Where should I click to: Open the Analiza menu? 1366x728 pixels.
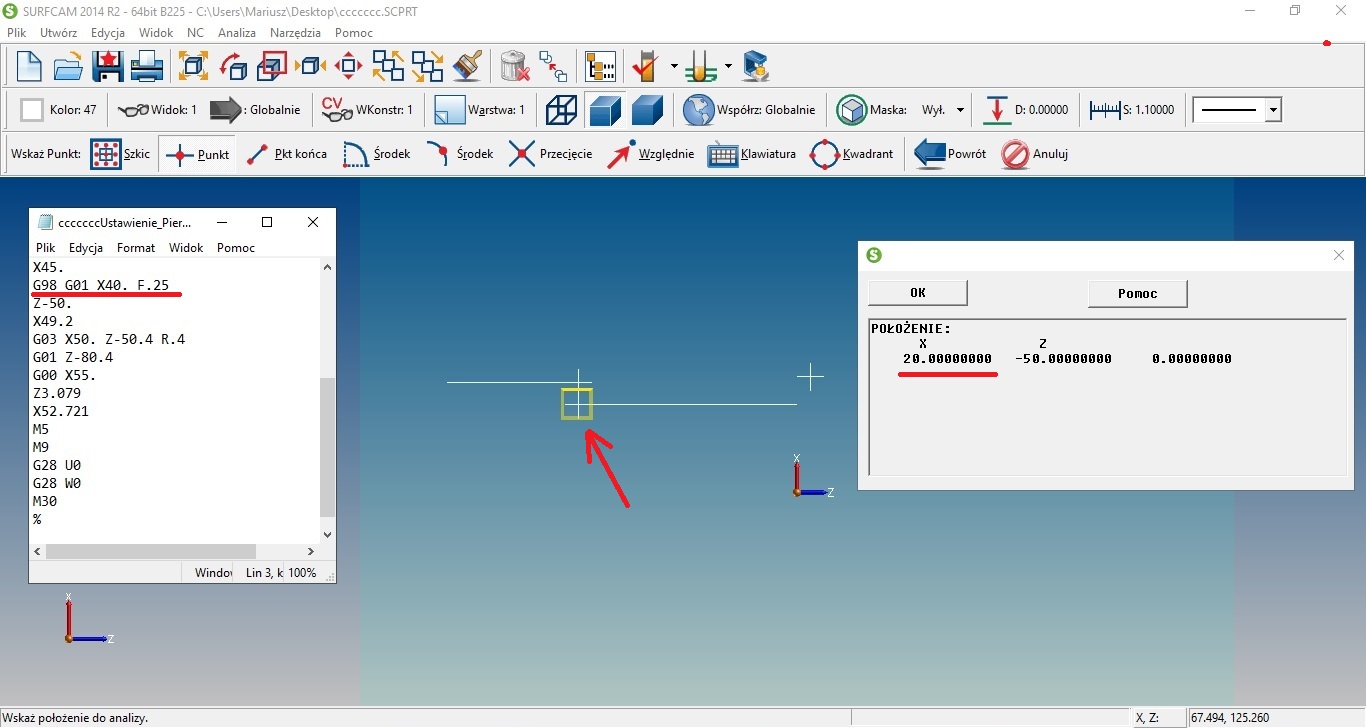(x=237, y=32)
